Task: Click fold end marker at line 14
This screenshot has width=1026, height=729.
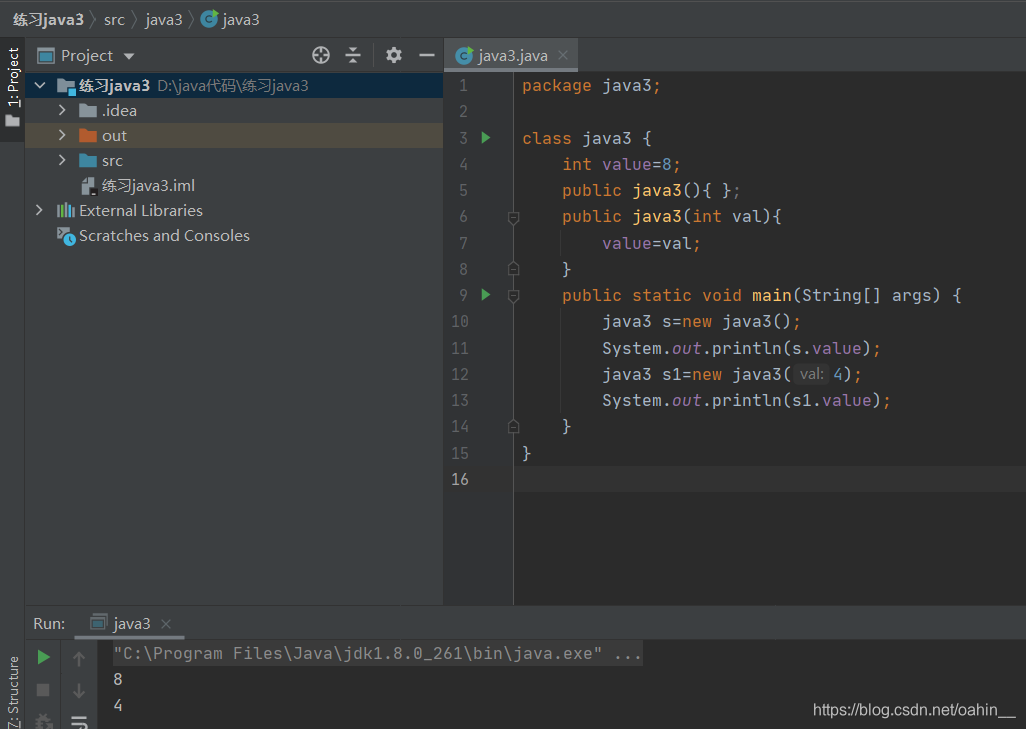Action: 514,427
